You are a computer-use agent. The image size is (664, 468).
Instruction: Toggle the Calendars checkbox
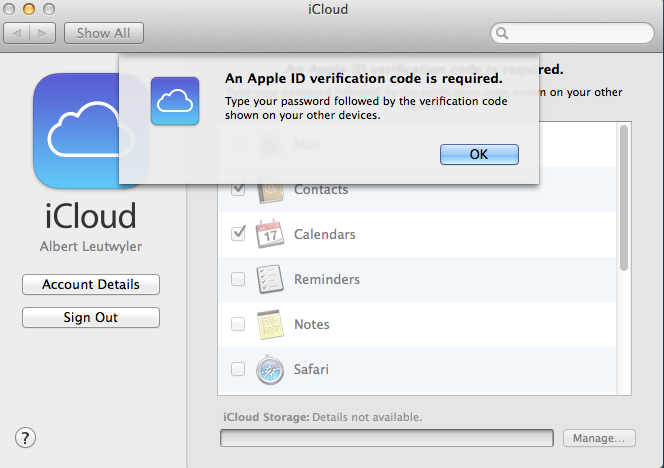(x=238, y=234)
